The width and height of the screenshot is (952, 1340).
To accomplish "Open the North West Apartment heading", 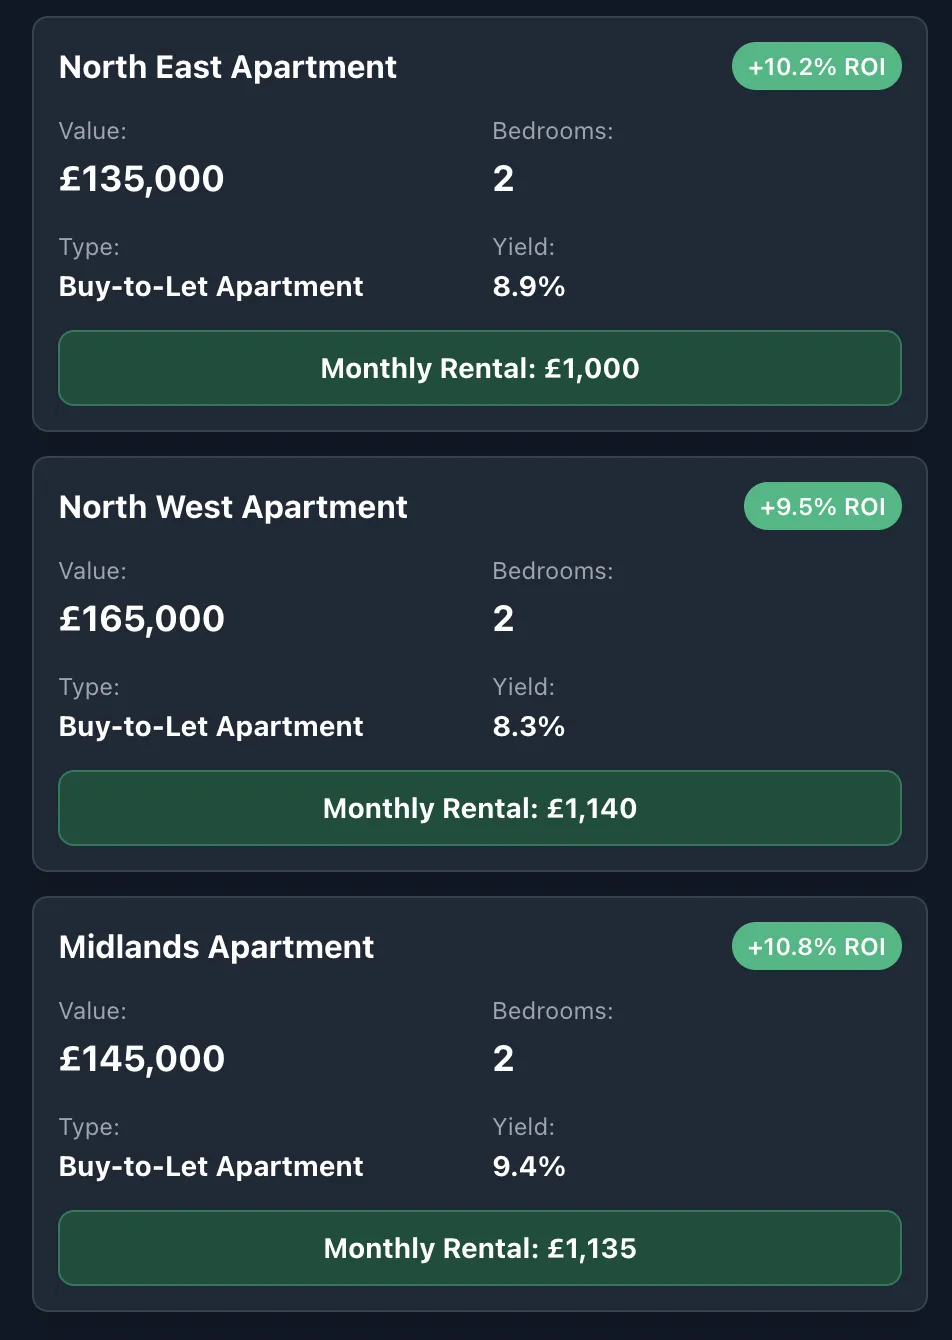I will [233, 507].
